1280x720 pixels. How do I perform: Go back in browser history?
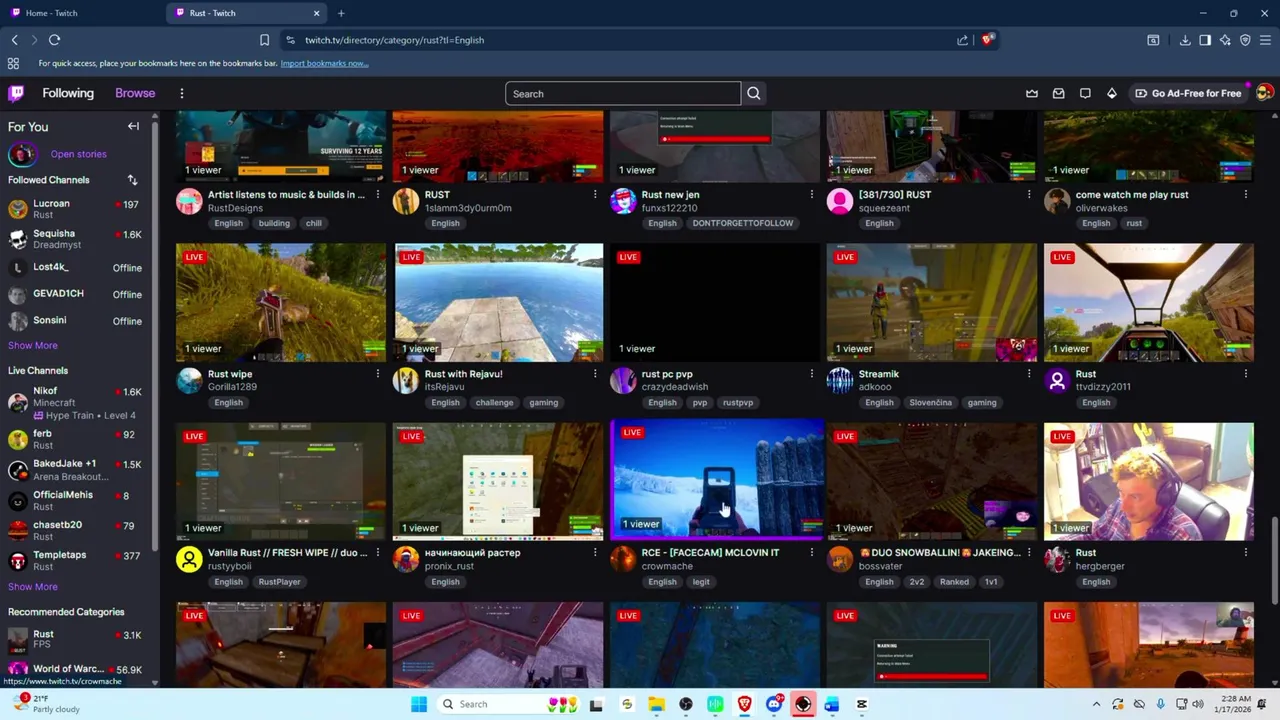coord(14,40)
